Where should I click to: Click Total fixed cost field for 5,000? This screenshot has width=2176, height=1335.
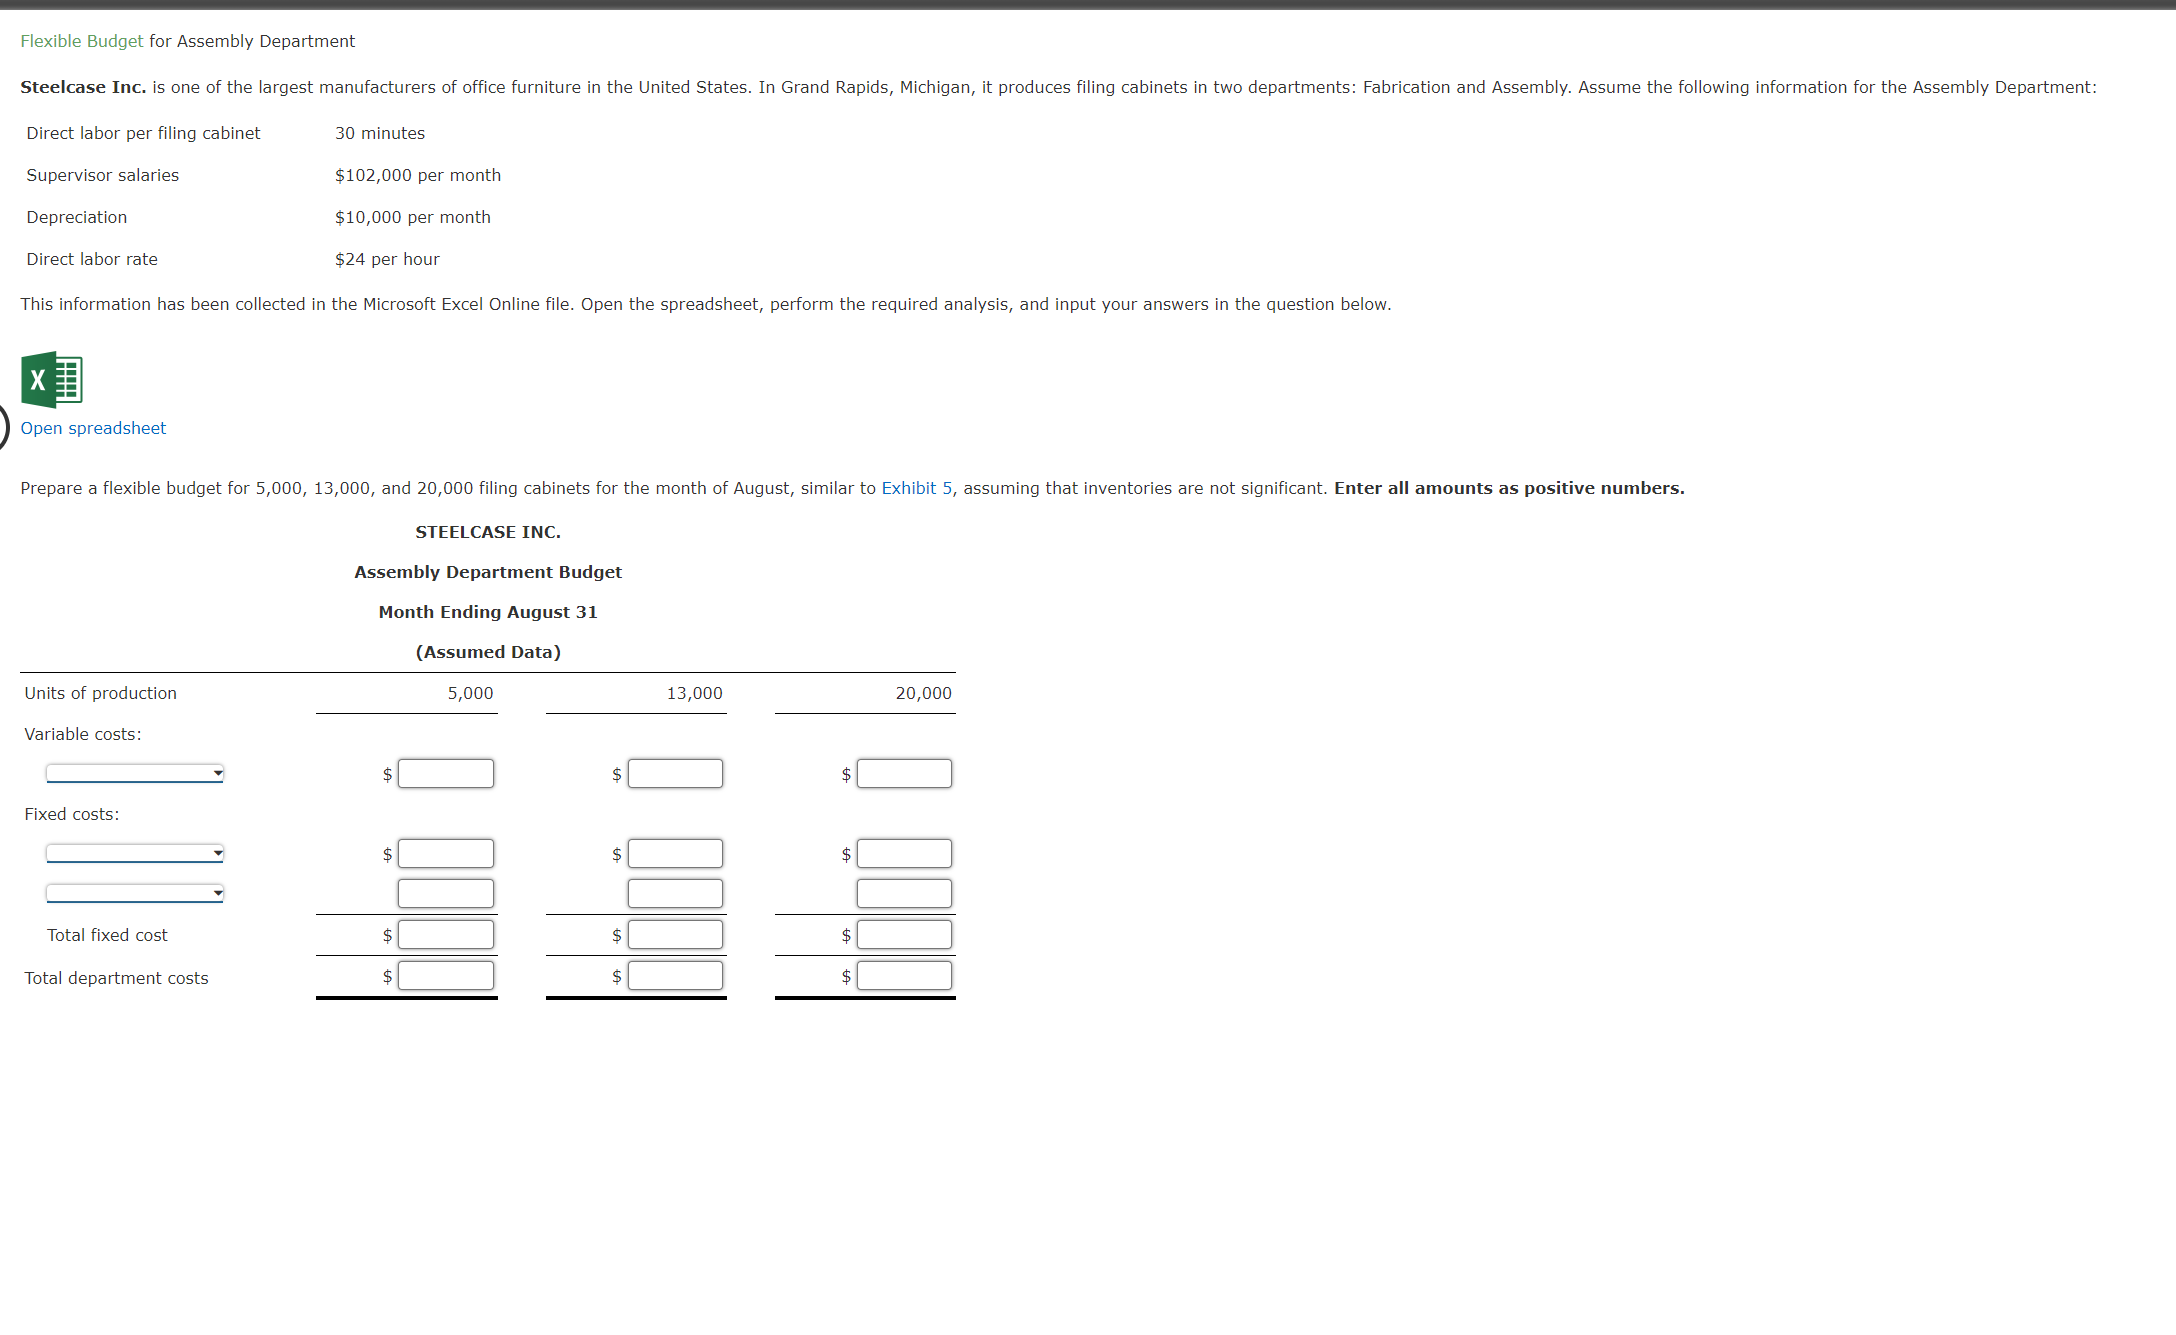[x=446, y=934]
